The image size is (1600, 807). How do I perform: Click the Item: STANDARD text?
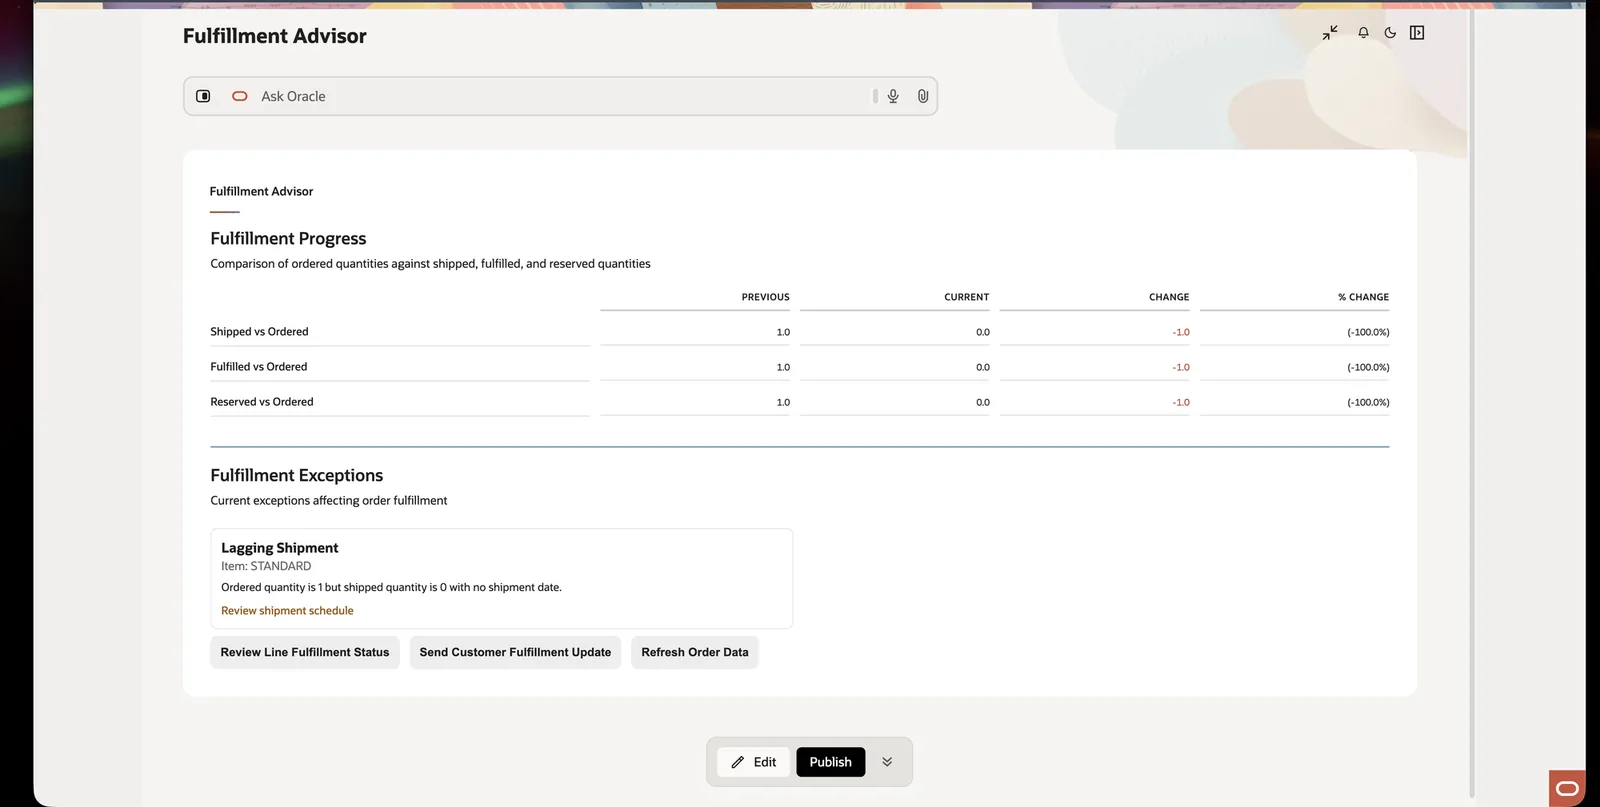tap(266, 566)
